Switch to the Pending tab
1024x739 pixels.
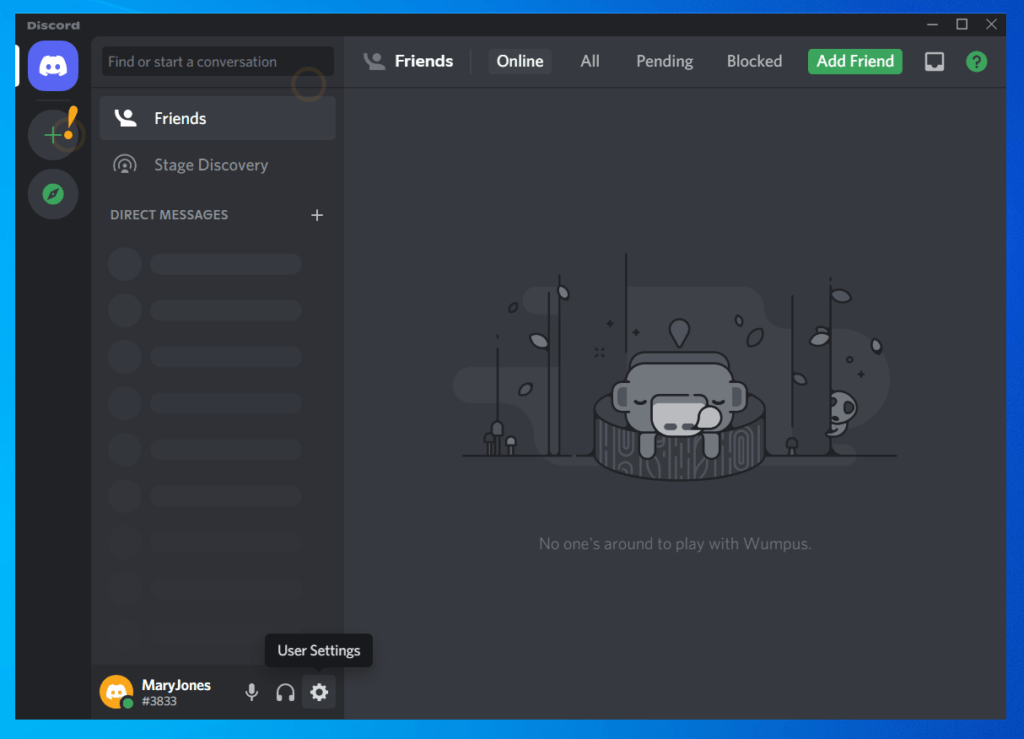664,61
